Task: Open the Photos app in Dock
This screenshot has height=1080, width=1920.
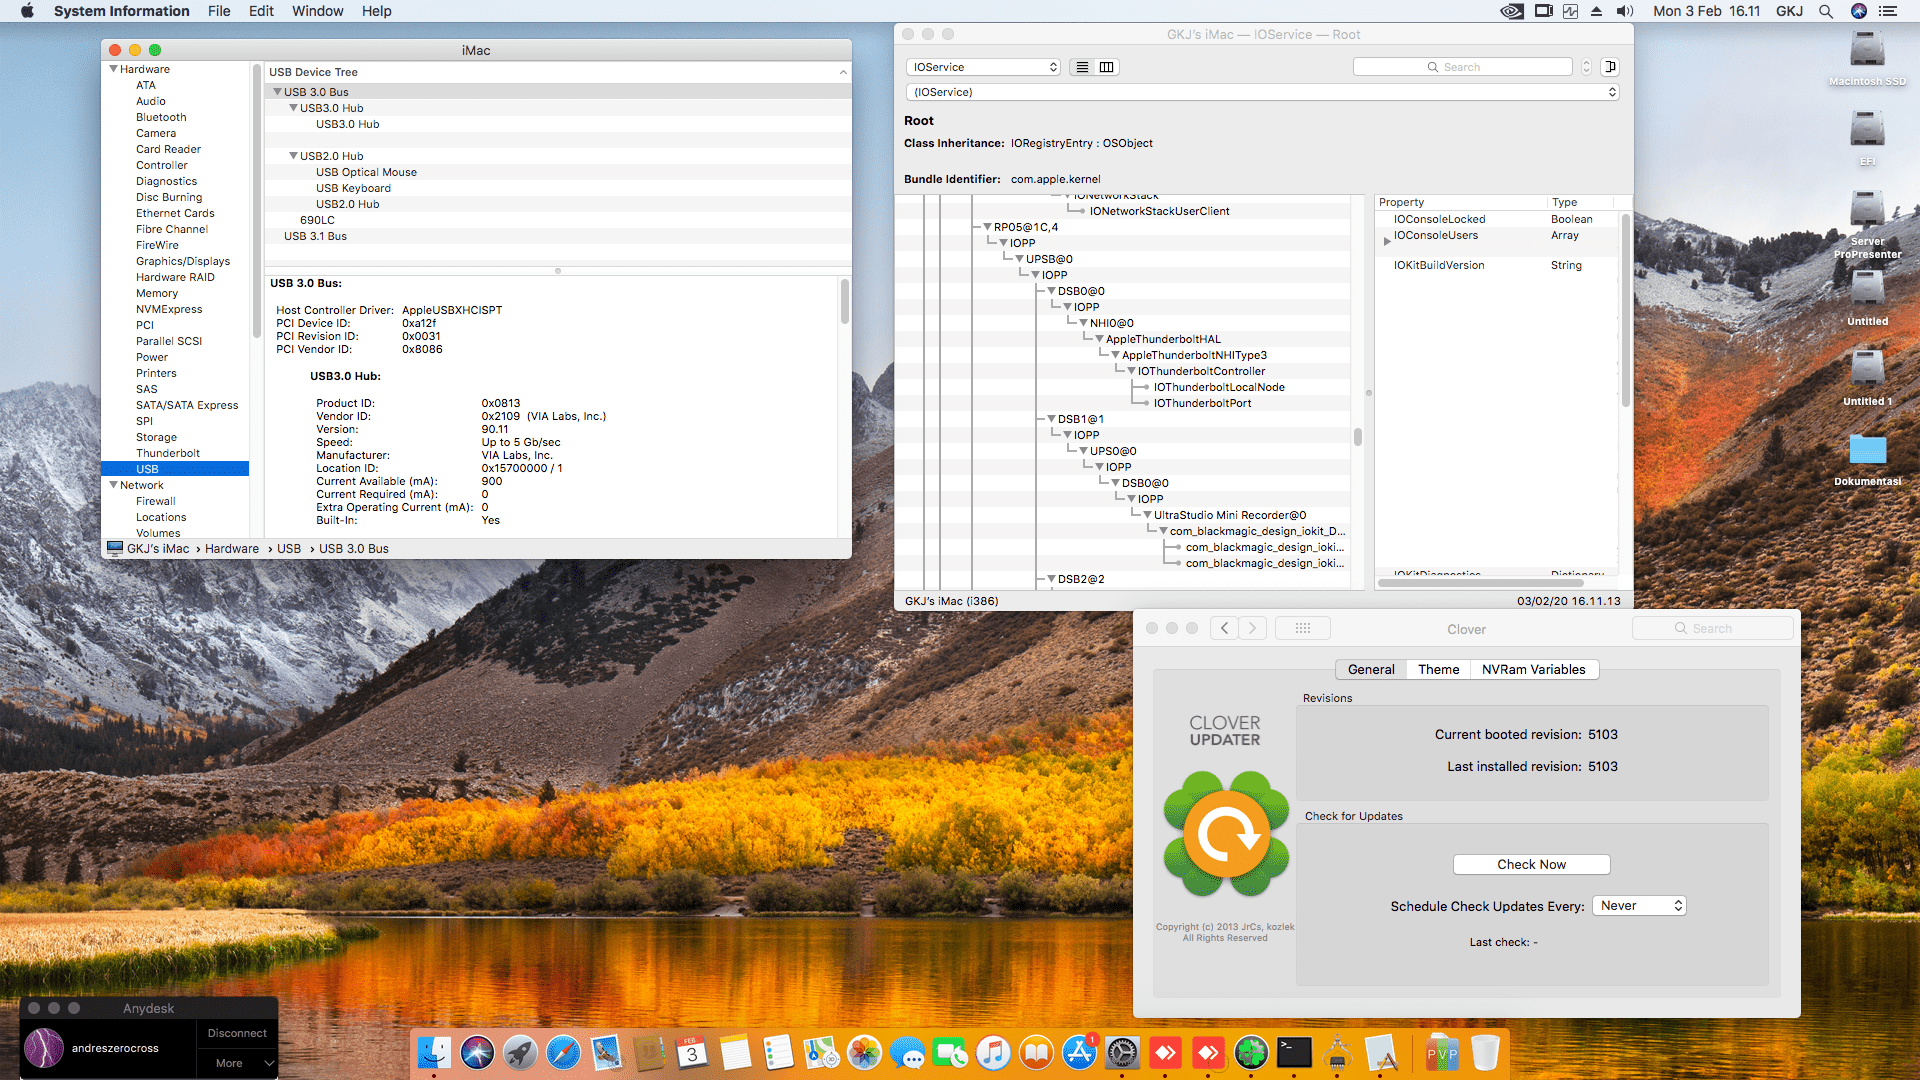Action: tap(864, 1053)
